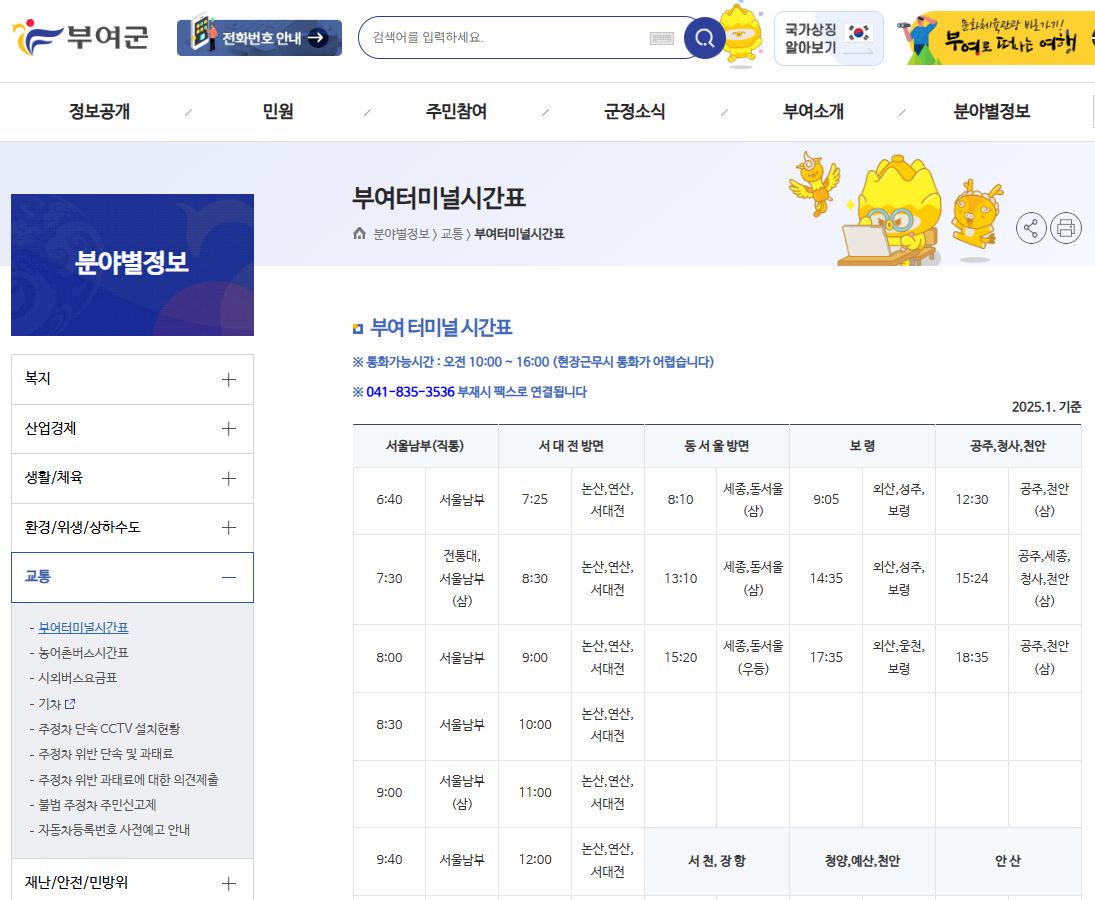Click the 부여군 logo at top left
Screen dimensions: 1095x900
pyautogui.click(x=80, y=37)
